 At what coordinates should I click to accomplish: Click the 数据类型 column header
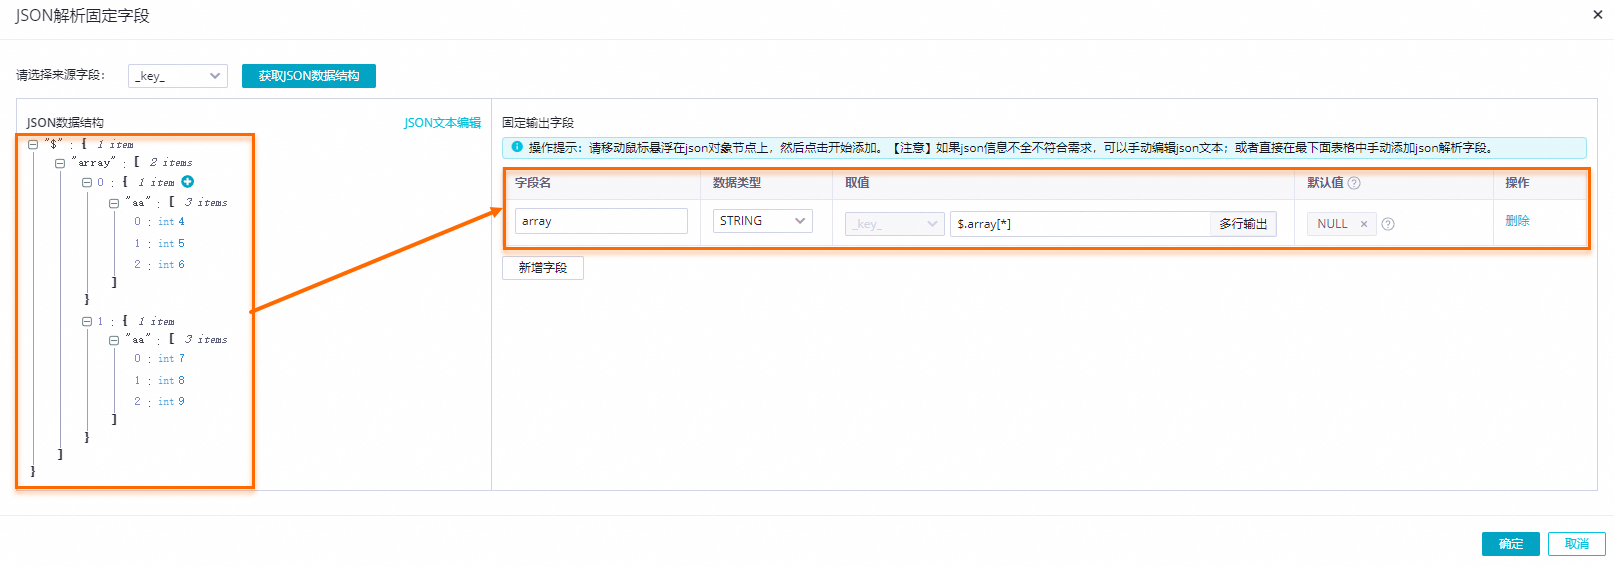point(737,183)
